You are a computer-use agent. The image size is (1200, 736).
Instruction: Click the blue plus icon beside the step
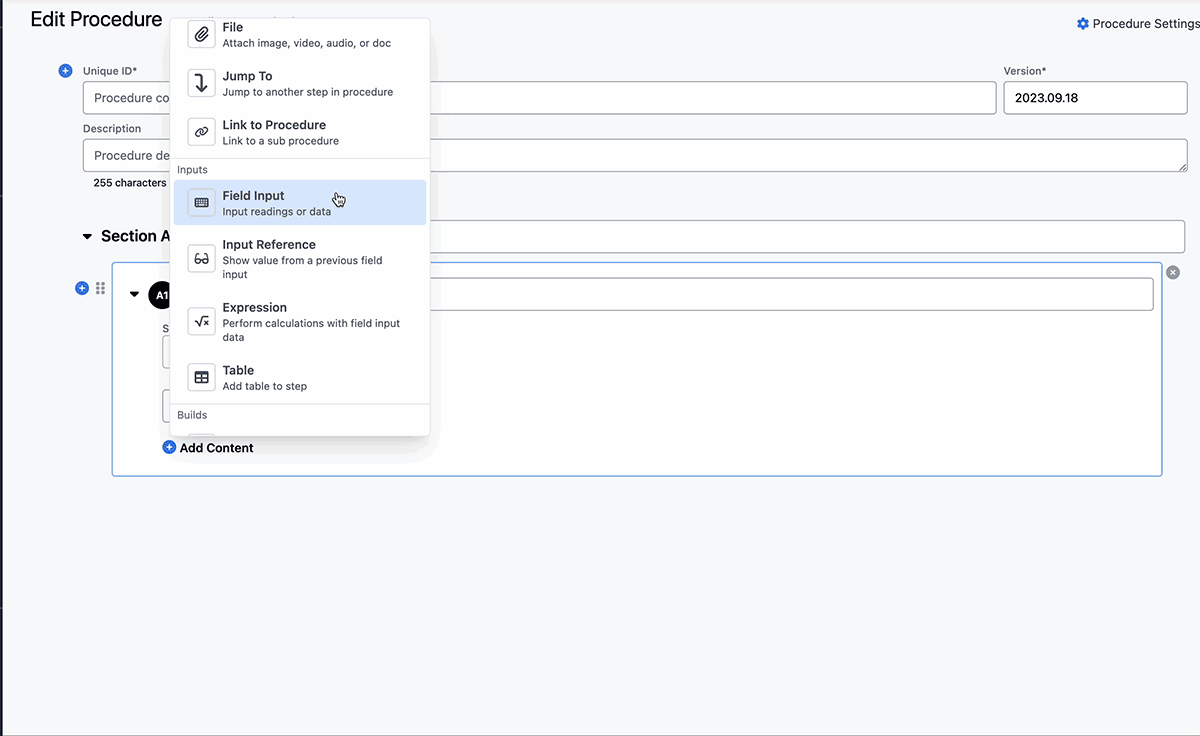pyautogui.click(x=82, y=288)
